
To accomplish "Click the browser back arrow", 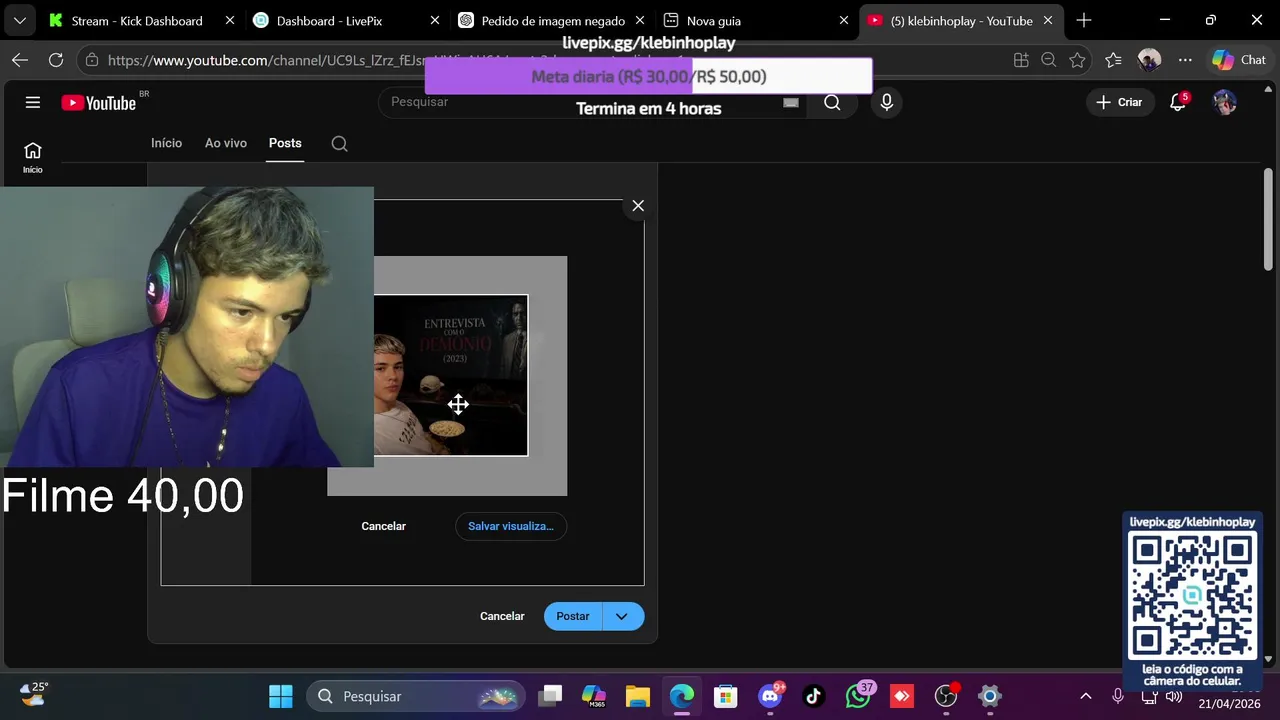I will point(20,60).
